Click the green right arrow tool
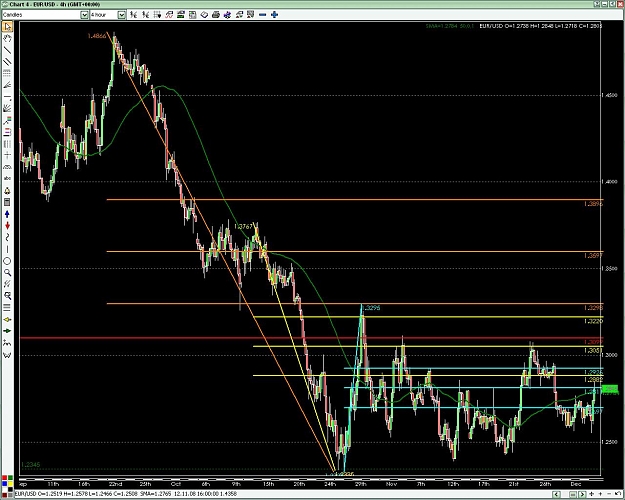The image size is (625, 500). click(7, 331)
